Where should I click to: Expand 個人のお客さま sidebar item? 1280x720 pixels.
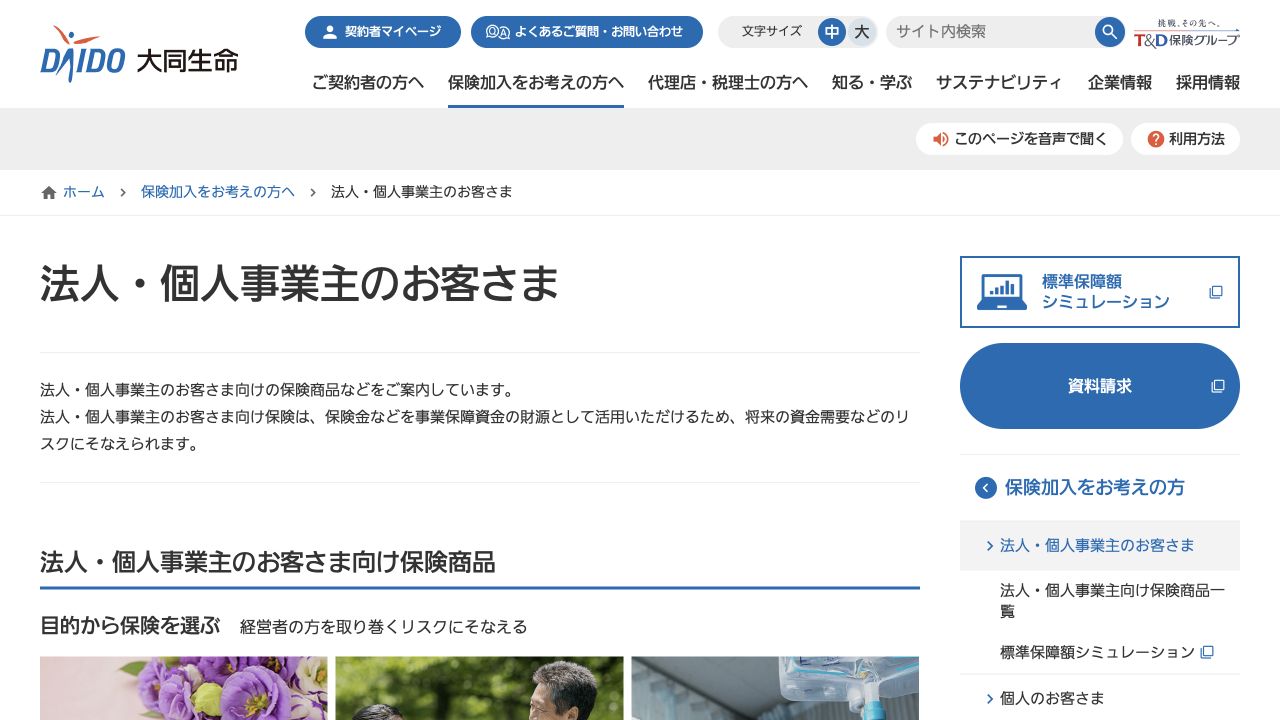(x=1100, y=698)
